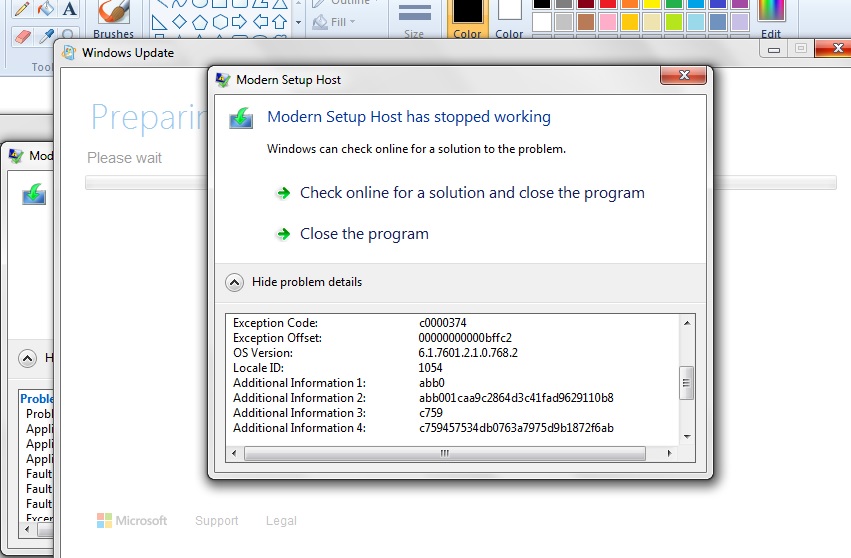Choose the up arrow shape
Screen dimensions: 851x558
point(280,22)
